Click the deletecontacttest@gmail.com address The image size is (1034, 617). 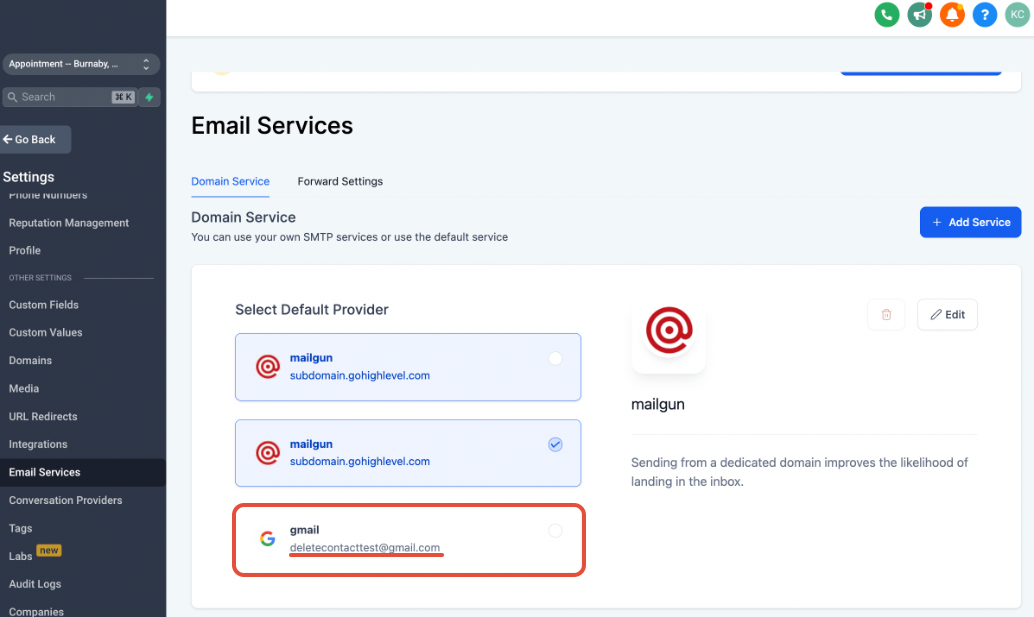365,548
